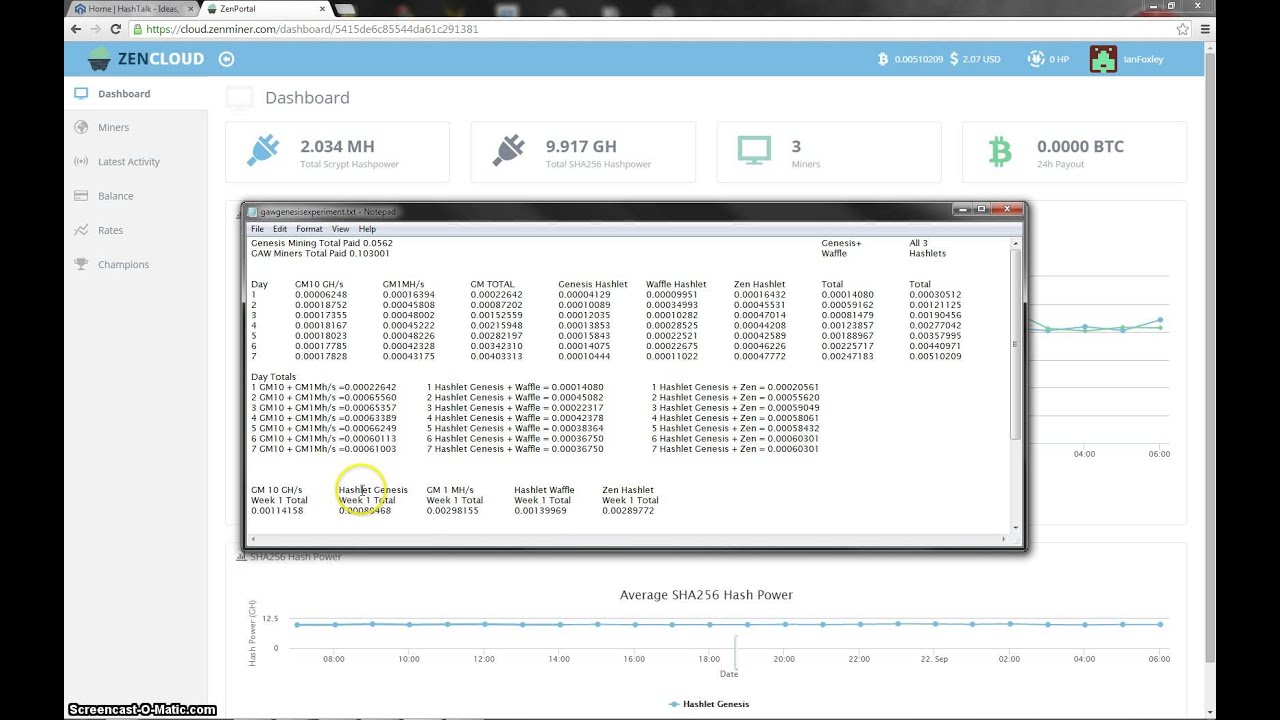The image size is (1280, 720).
Task: Click the Latest Activity signal icon
Action: click(x=81, y=162)
